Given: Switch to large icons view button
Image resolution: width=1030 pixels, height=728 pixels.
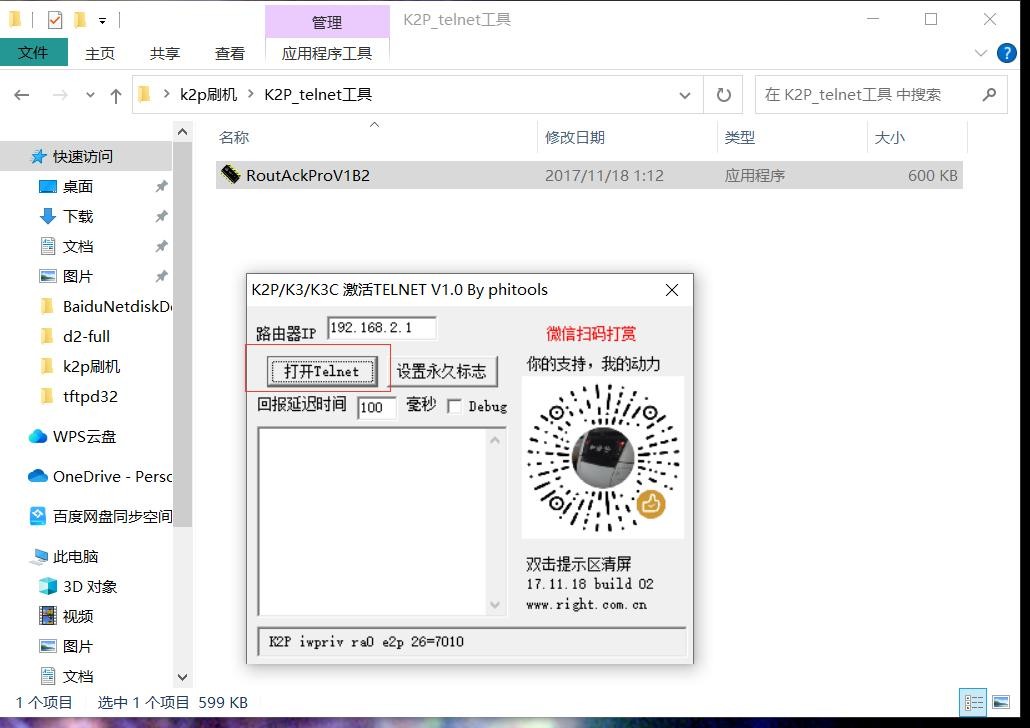Looking at the screenshot, I should (x=1000, y=702).
